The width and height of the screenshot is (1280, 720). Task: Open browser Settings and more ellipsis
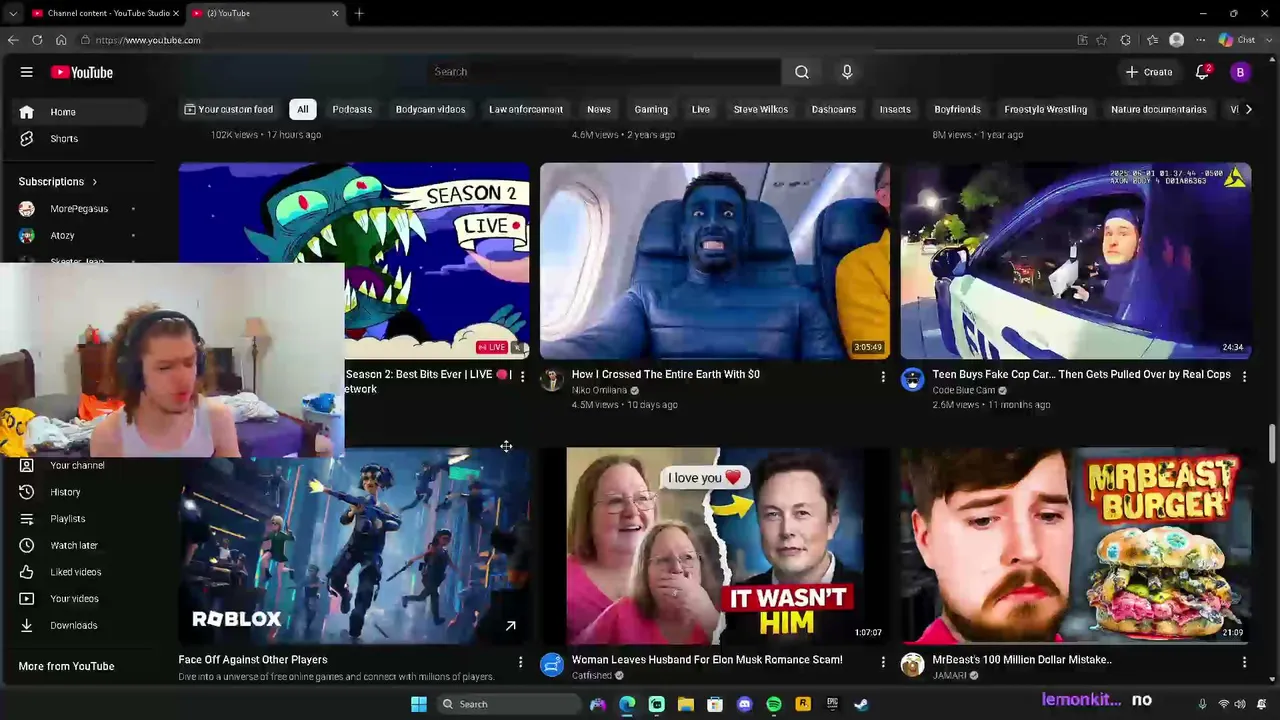click(x=1200, y=40)
